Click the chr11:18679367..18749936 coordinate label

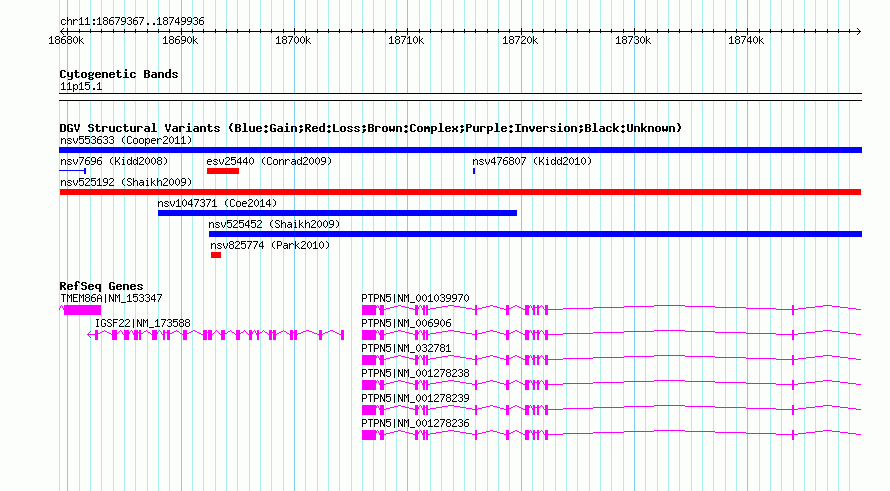(132, 21)
